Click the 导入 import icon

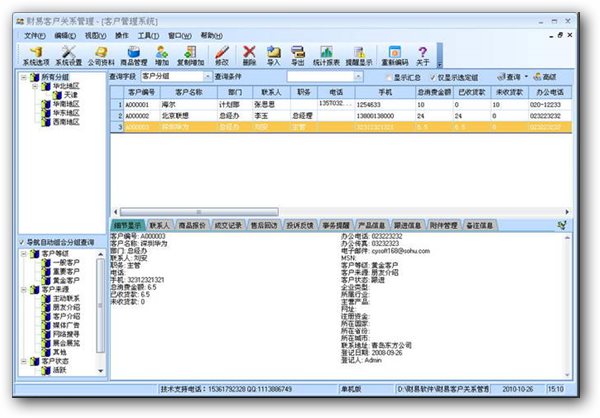click(274, 56)
